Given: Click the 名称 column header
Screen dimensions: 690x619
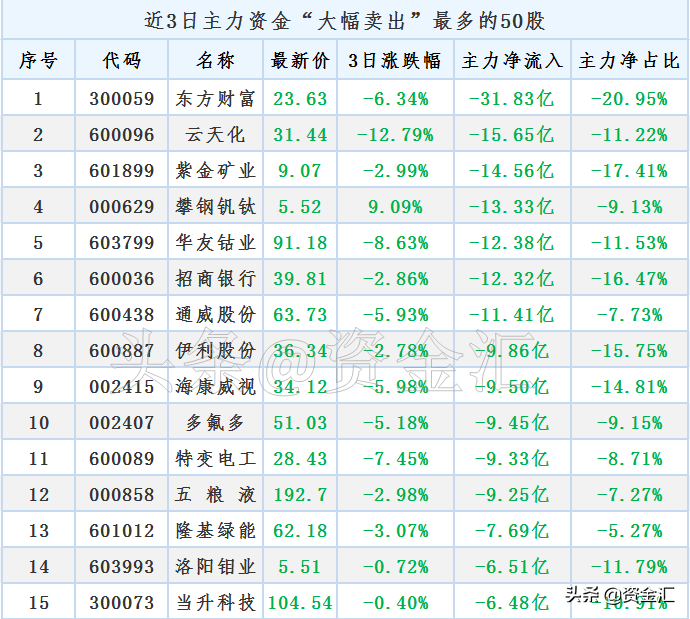Looking at the screenshot, I should click(215, 60).
